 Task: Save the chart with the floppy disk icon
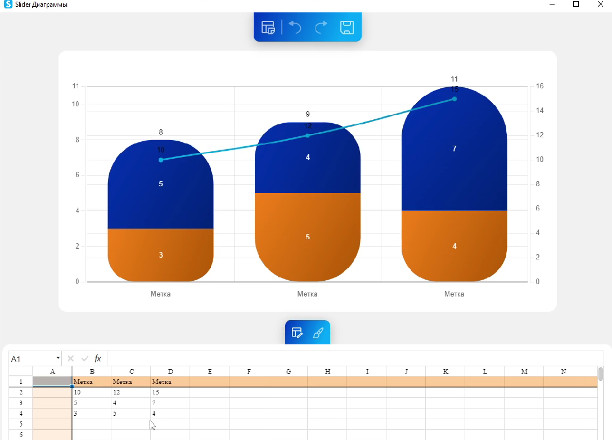click(347, 28)
